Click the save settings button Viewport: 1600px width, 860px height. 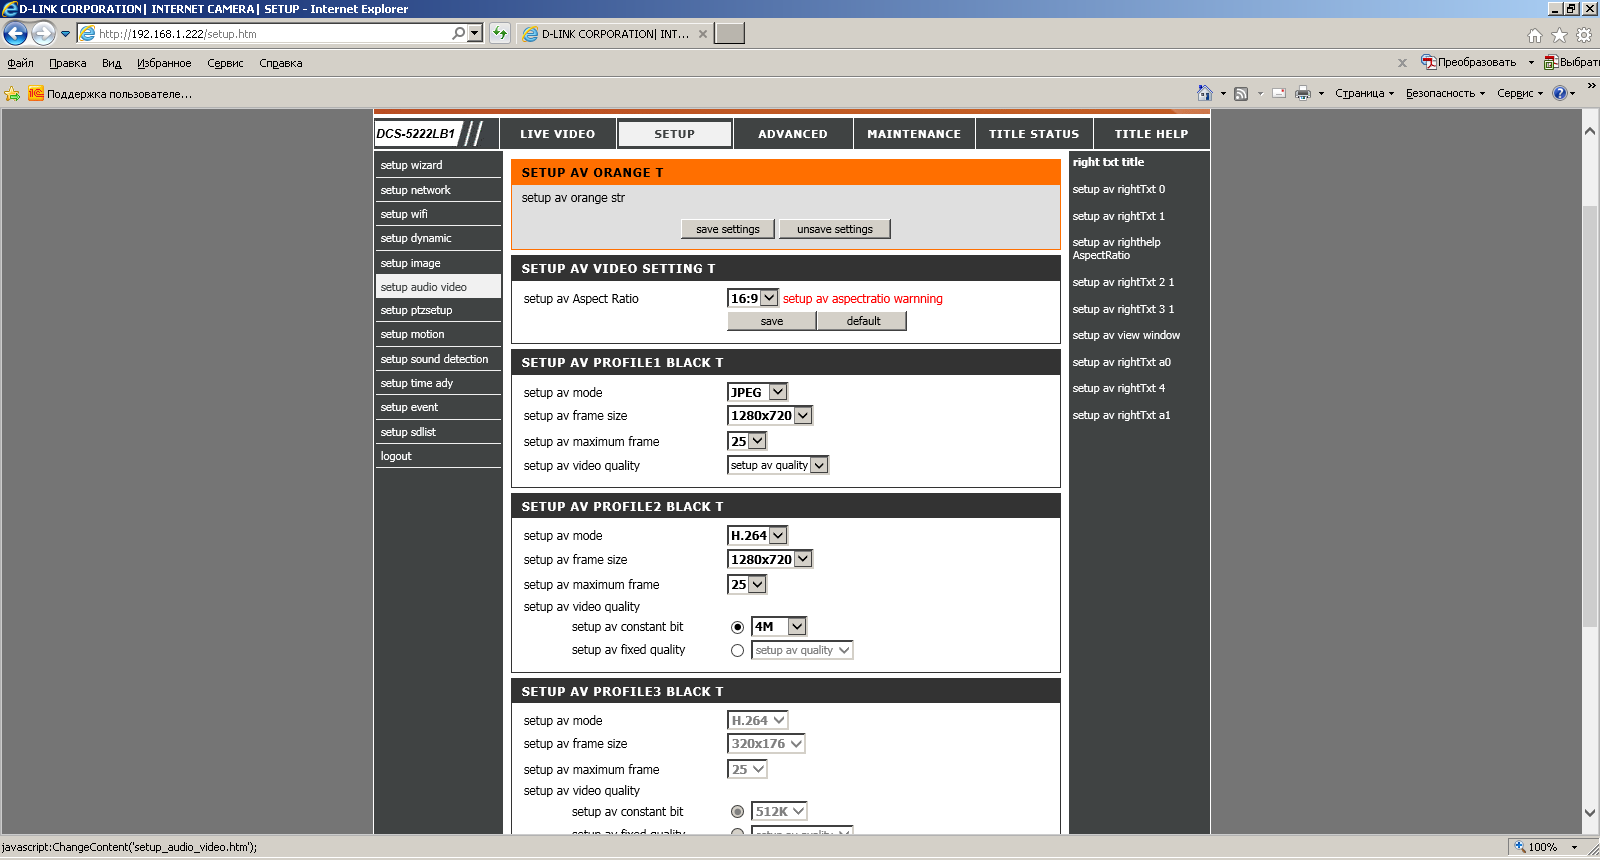tap(727, 229)
